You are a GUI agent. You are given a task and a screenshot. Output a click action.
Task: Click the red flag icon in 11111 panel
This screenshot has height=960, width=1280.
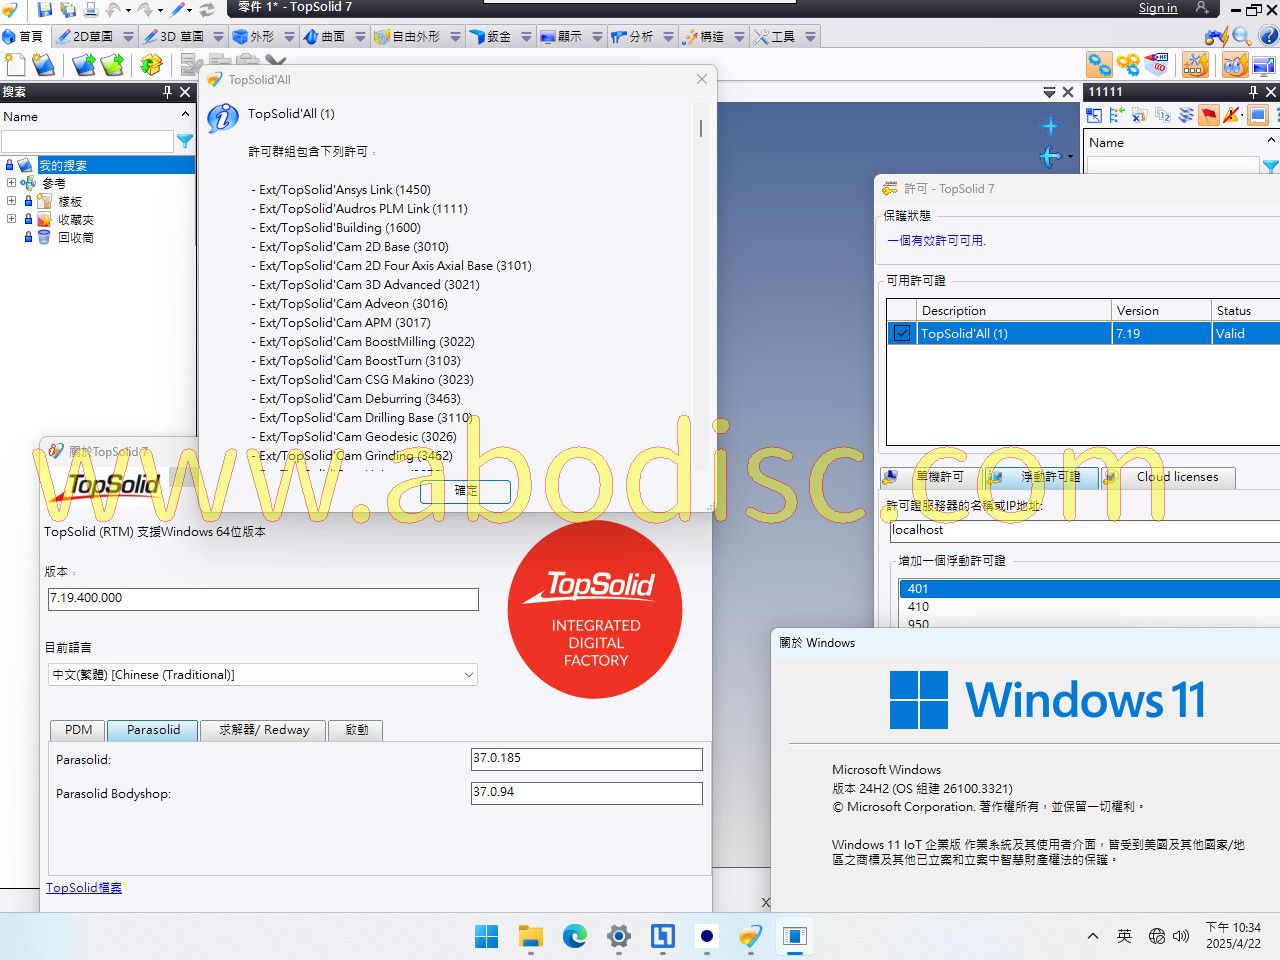(x=1209, y=116)
